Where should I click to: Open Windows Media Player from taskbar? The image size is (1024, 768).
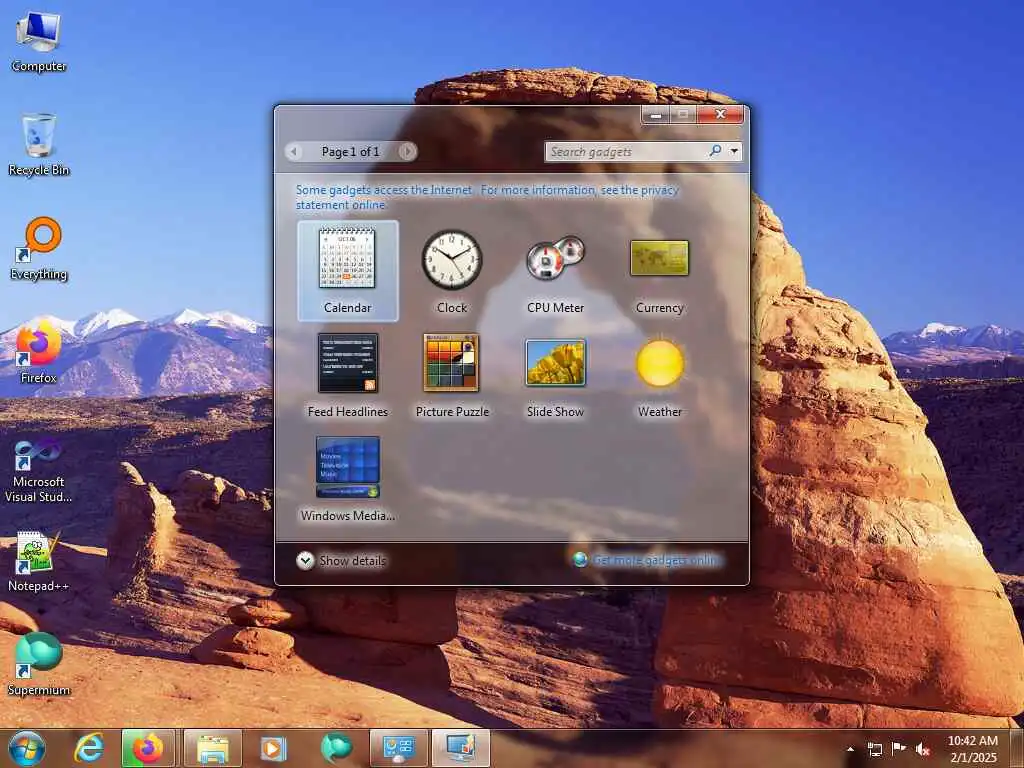click(x=273, y=748)
